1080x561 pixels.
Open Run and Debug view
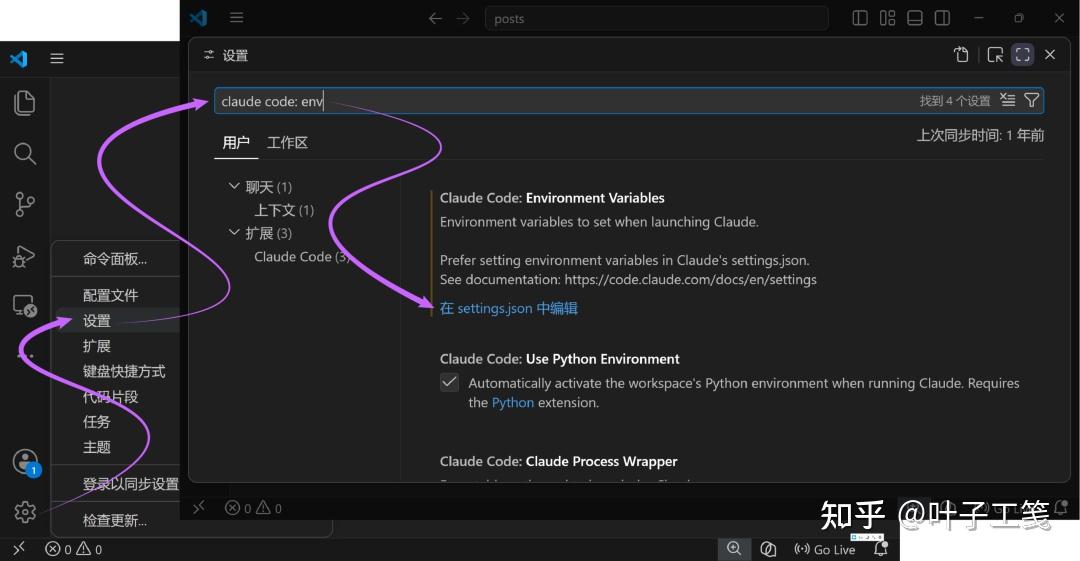click(25, 256)
